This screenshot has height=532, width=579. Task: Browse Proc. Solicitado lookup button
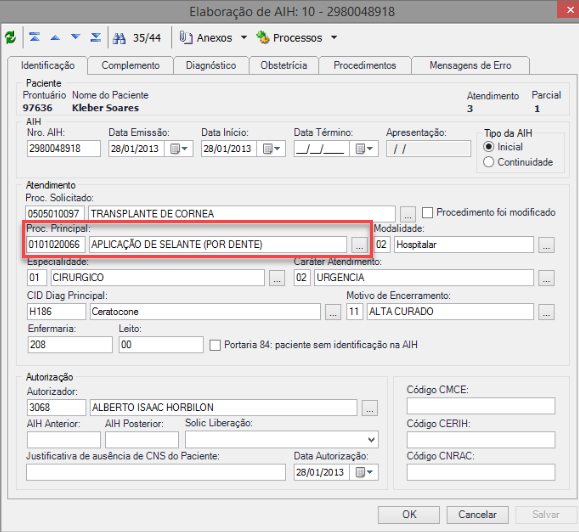tap(408, 214)
